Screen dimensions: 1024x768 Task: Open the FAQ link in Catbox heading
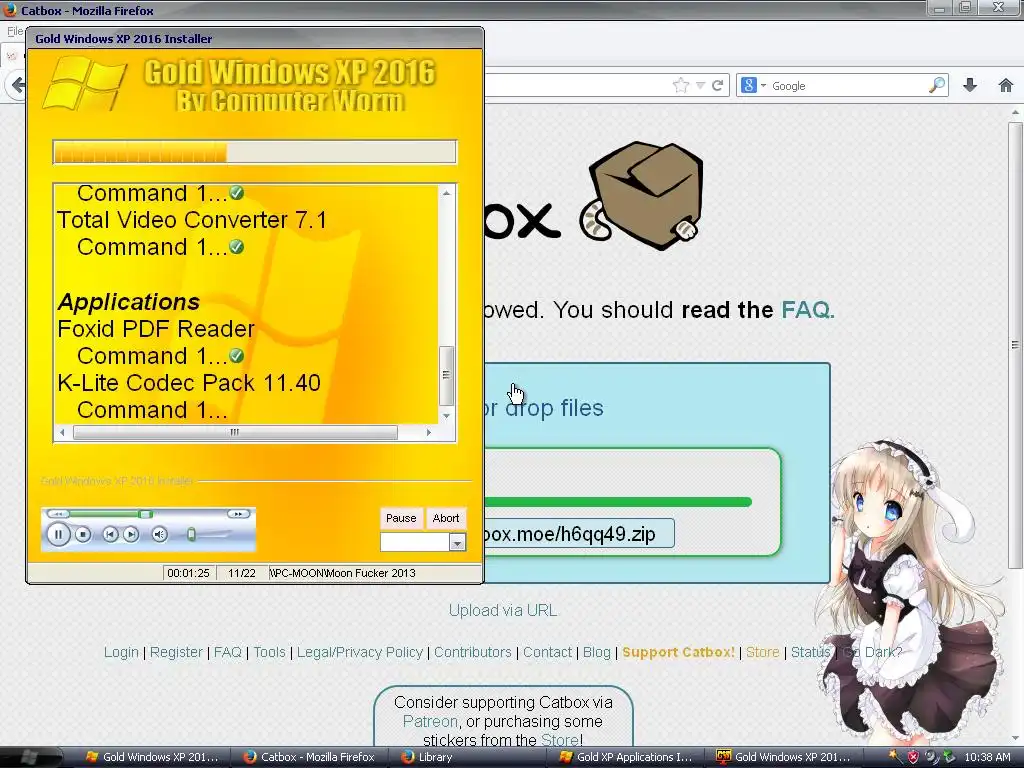807,310
